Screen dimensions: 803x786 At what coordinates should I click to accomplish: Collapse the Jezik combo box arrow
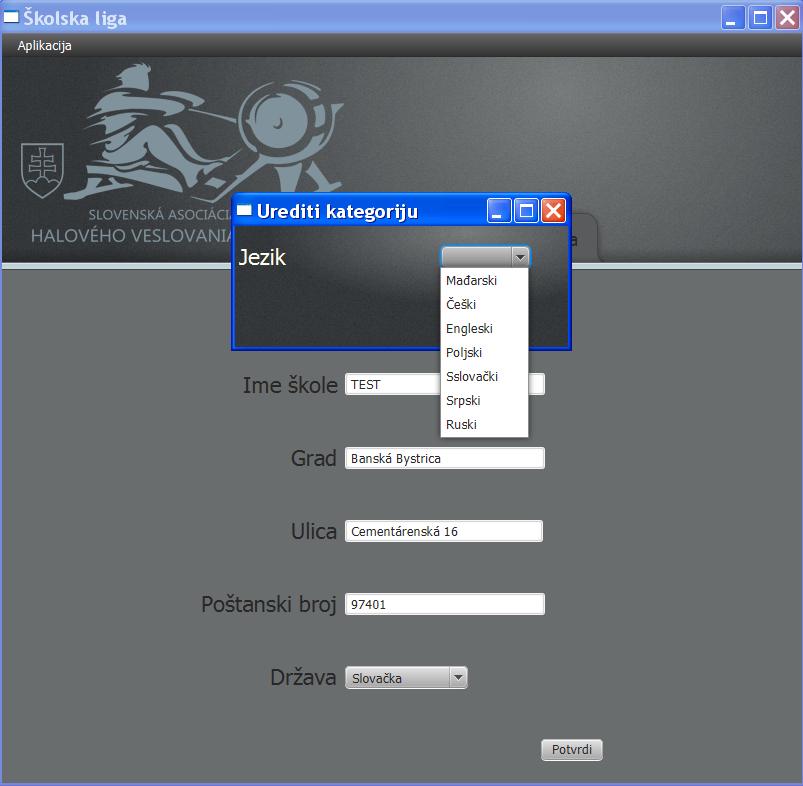tap(520, 257)
